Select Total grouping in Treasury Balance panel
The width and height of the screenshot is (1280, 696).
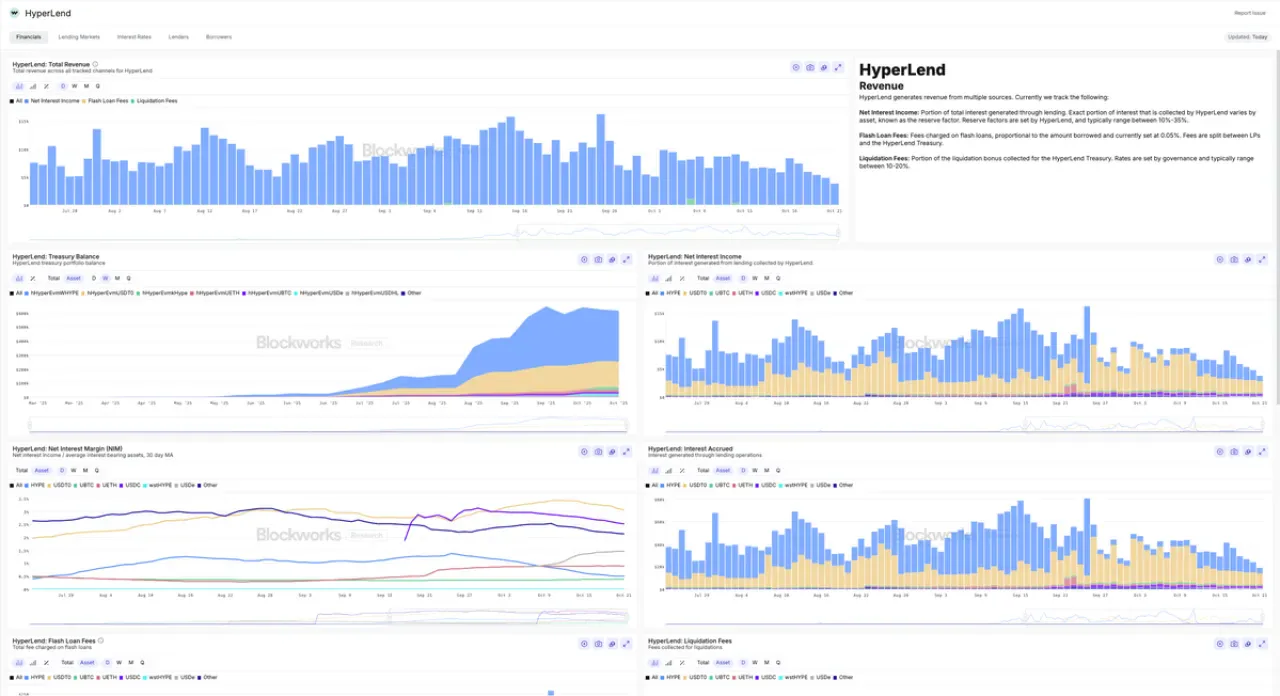[x=53, y=278]
